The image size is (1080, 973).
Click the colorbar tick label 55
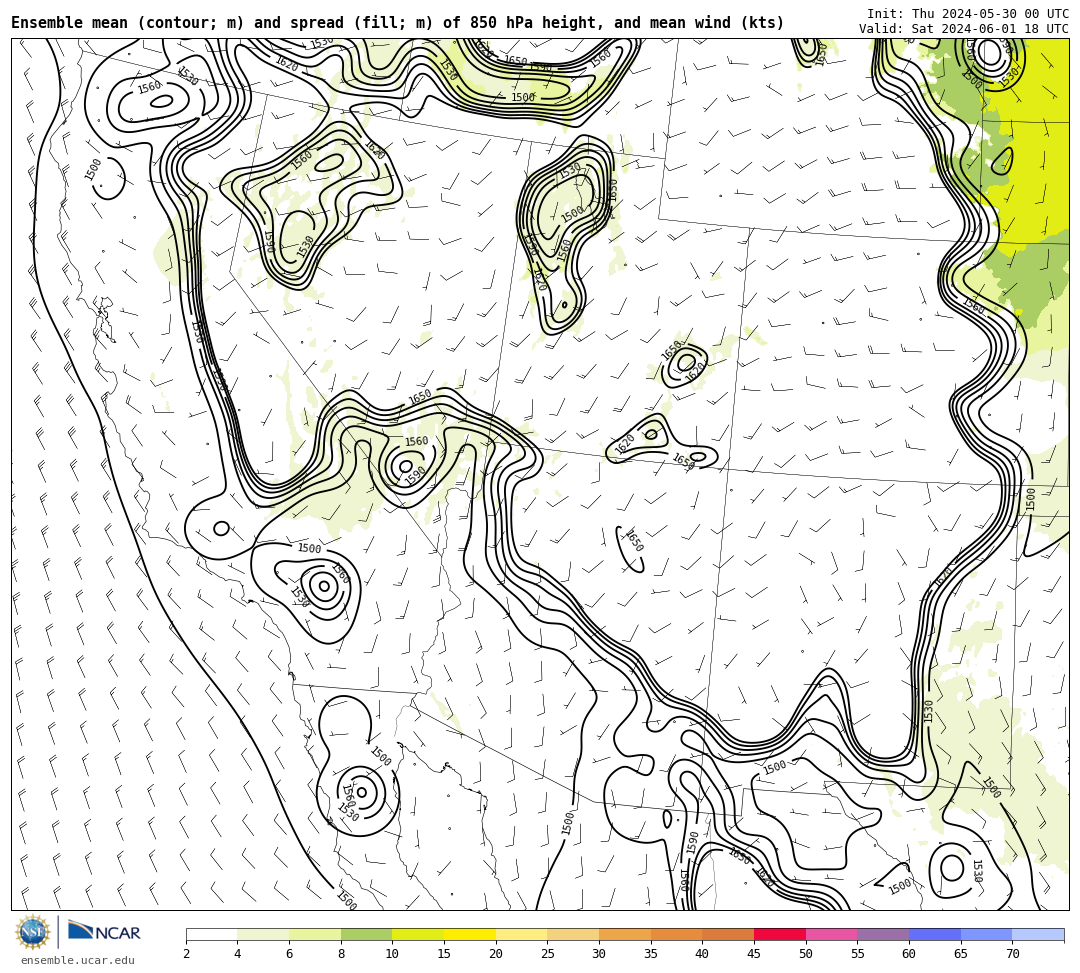point(857,954)
